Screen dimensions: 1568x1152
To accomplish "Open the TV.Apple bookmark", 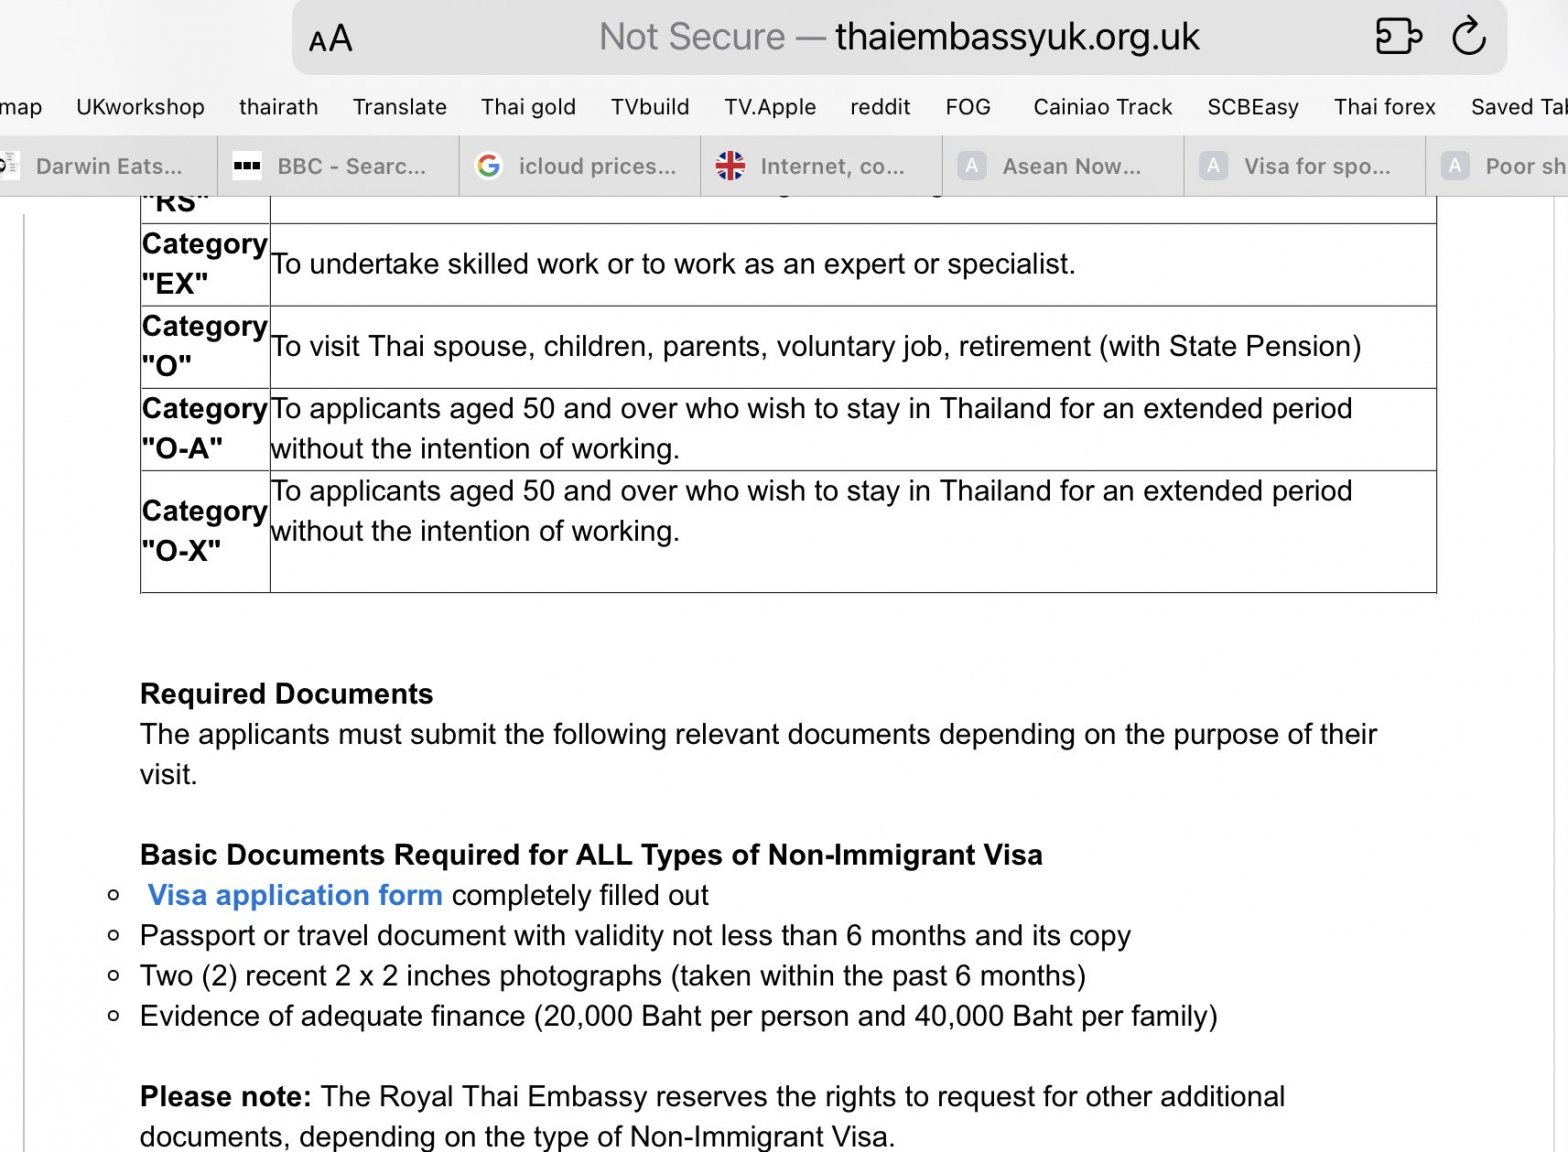I will (x=770, y=107).
